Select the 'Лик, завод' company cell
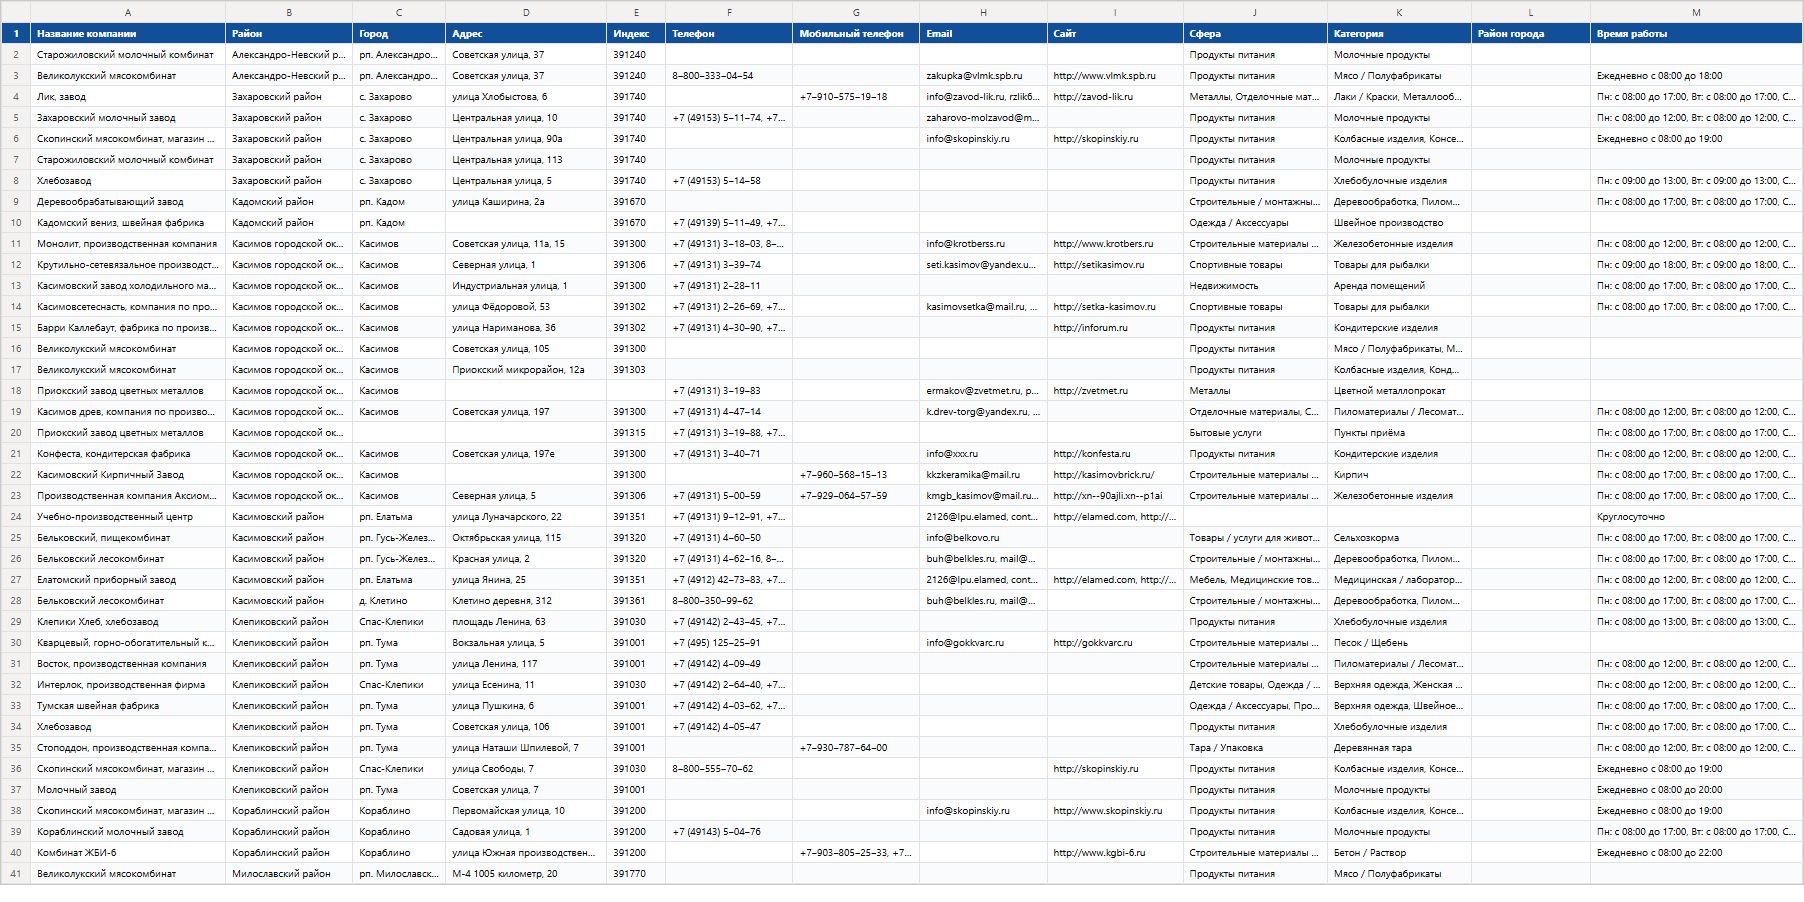 (x=128, y=97)
